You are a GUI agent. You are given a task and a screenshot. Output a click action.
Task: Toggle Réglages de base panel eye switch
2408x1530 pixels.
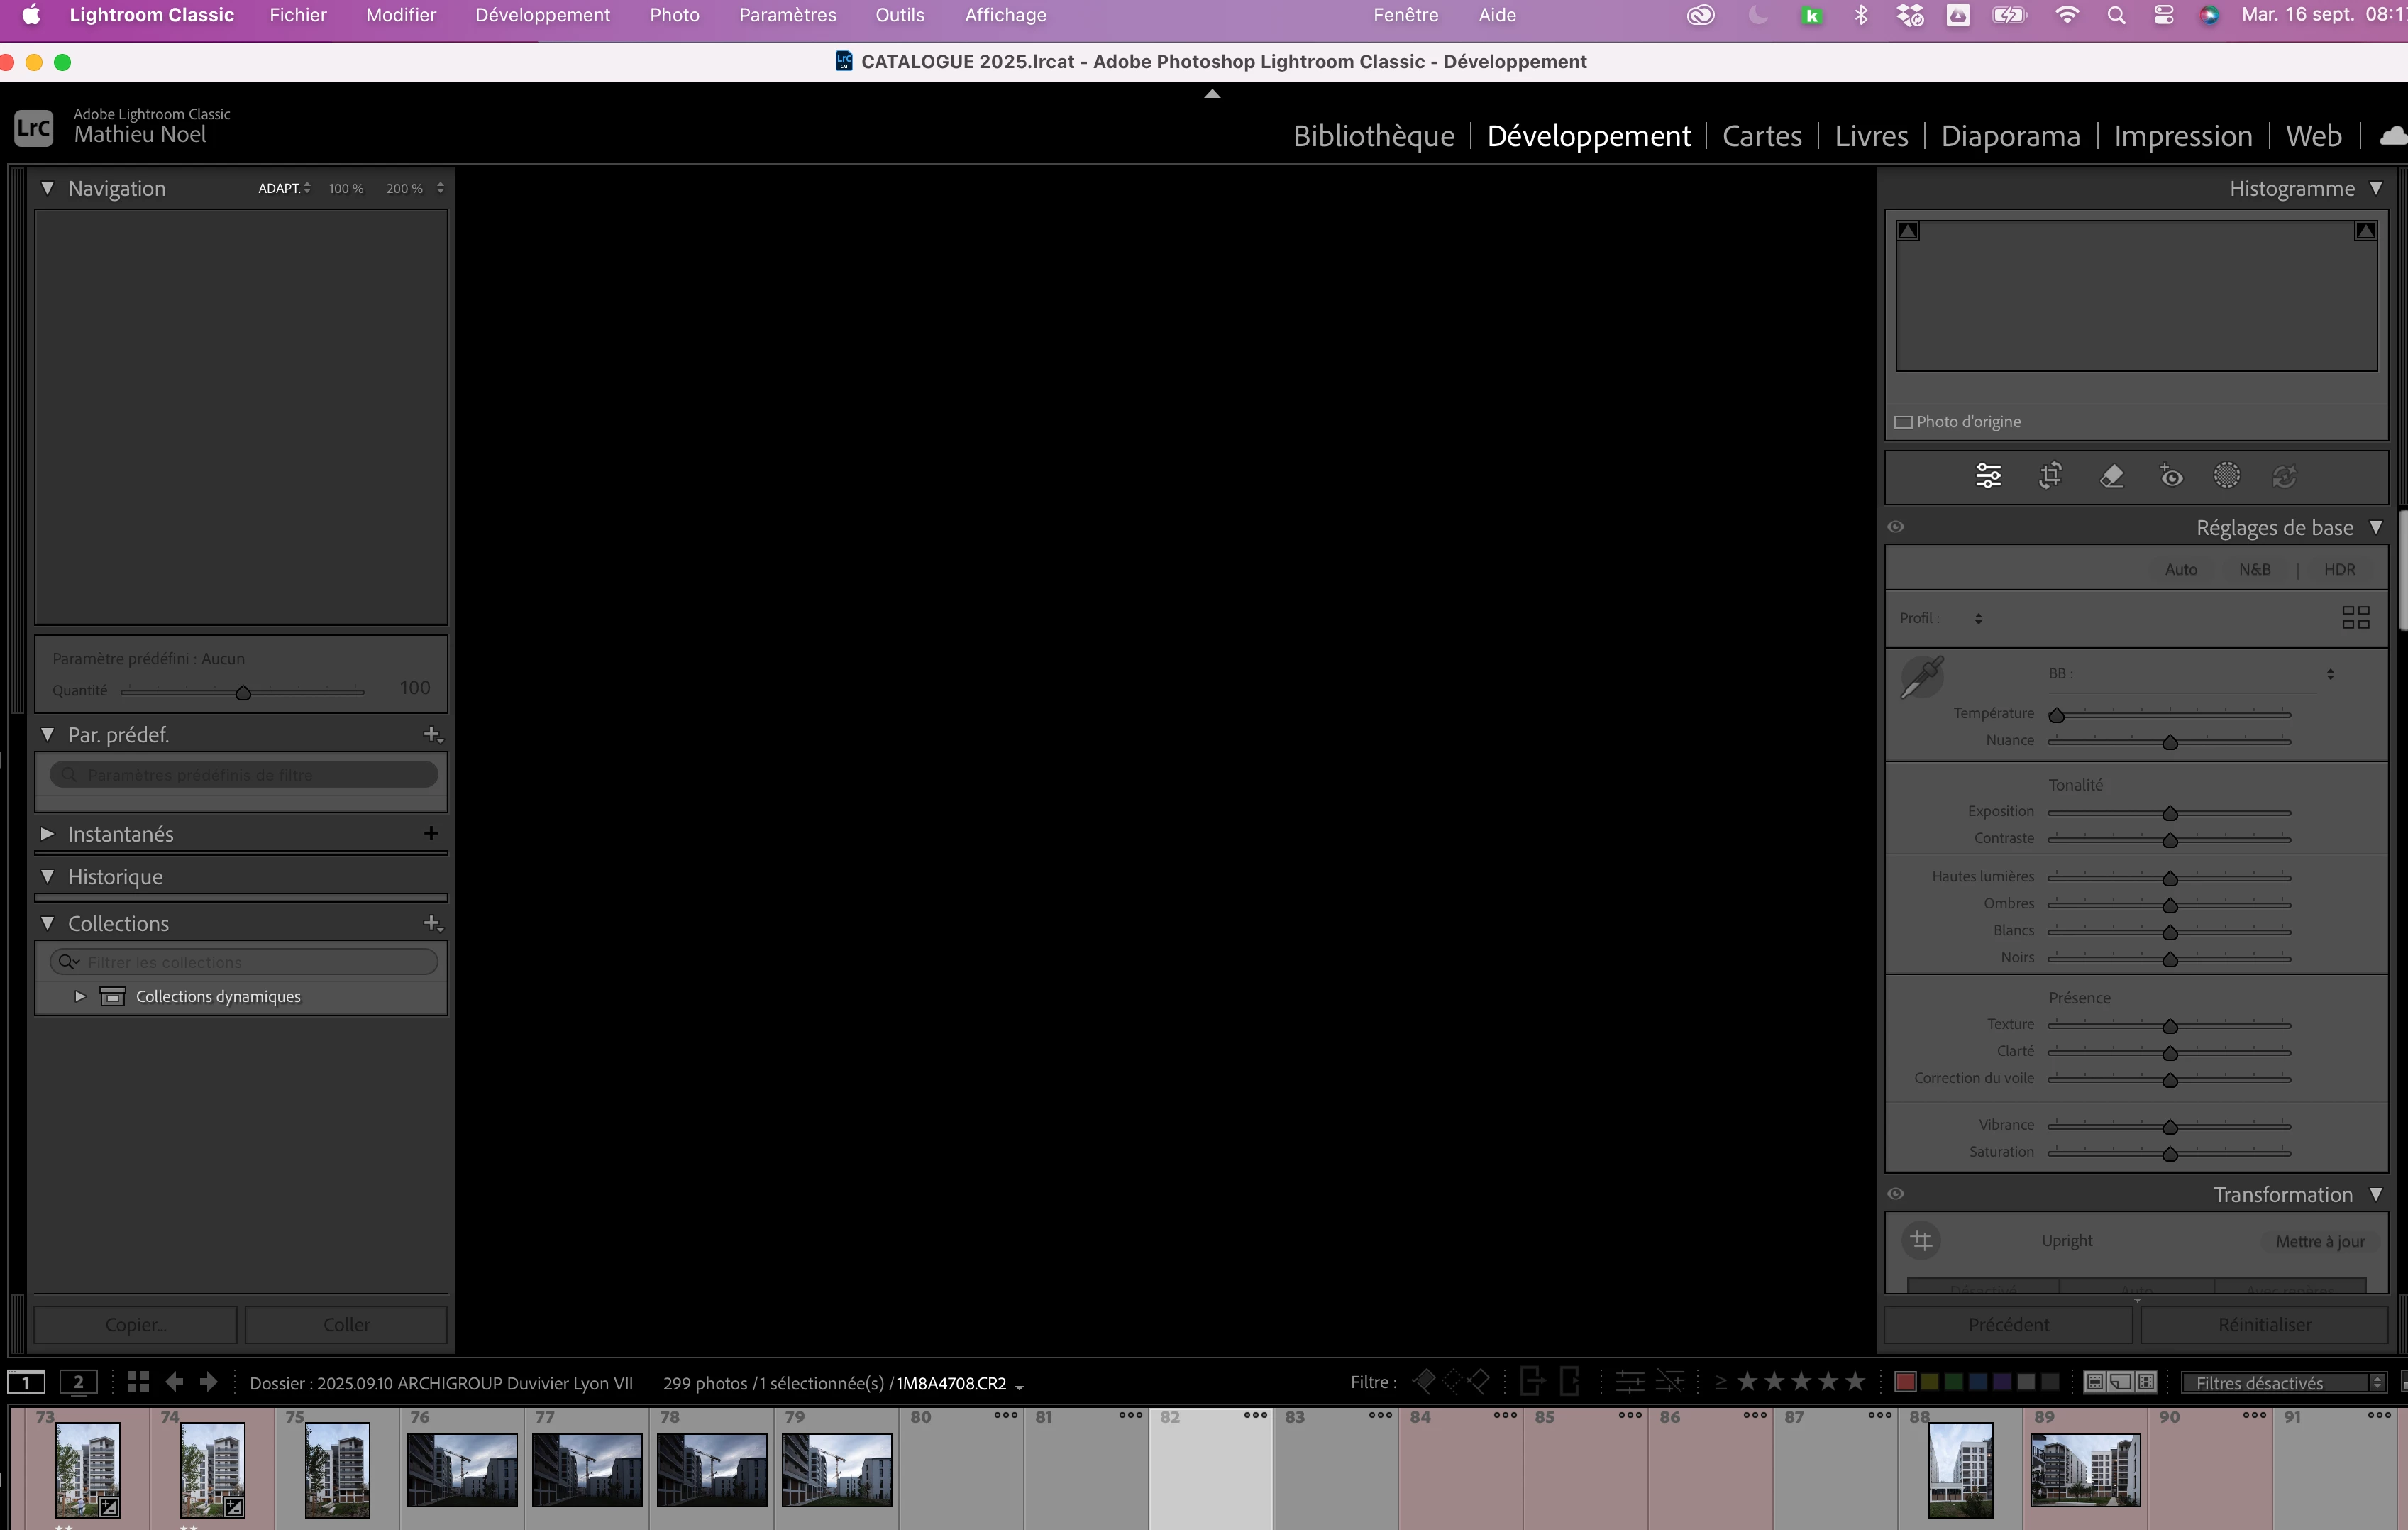tap(1896, 527)
